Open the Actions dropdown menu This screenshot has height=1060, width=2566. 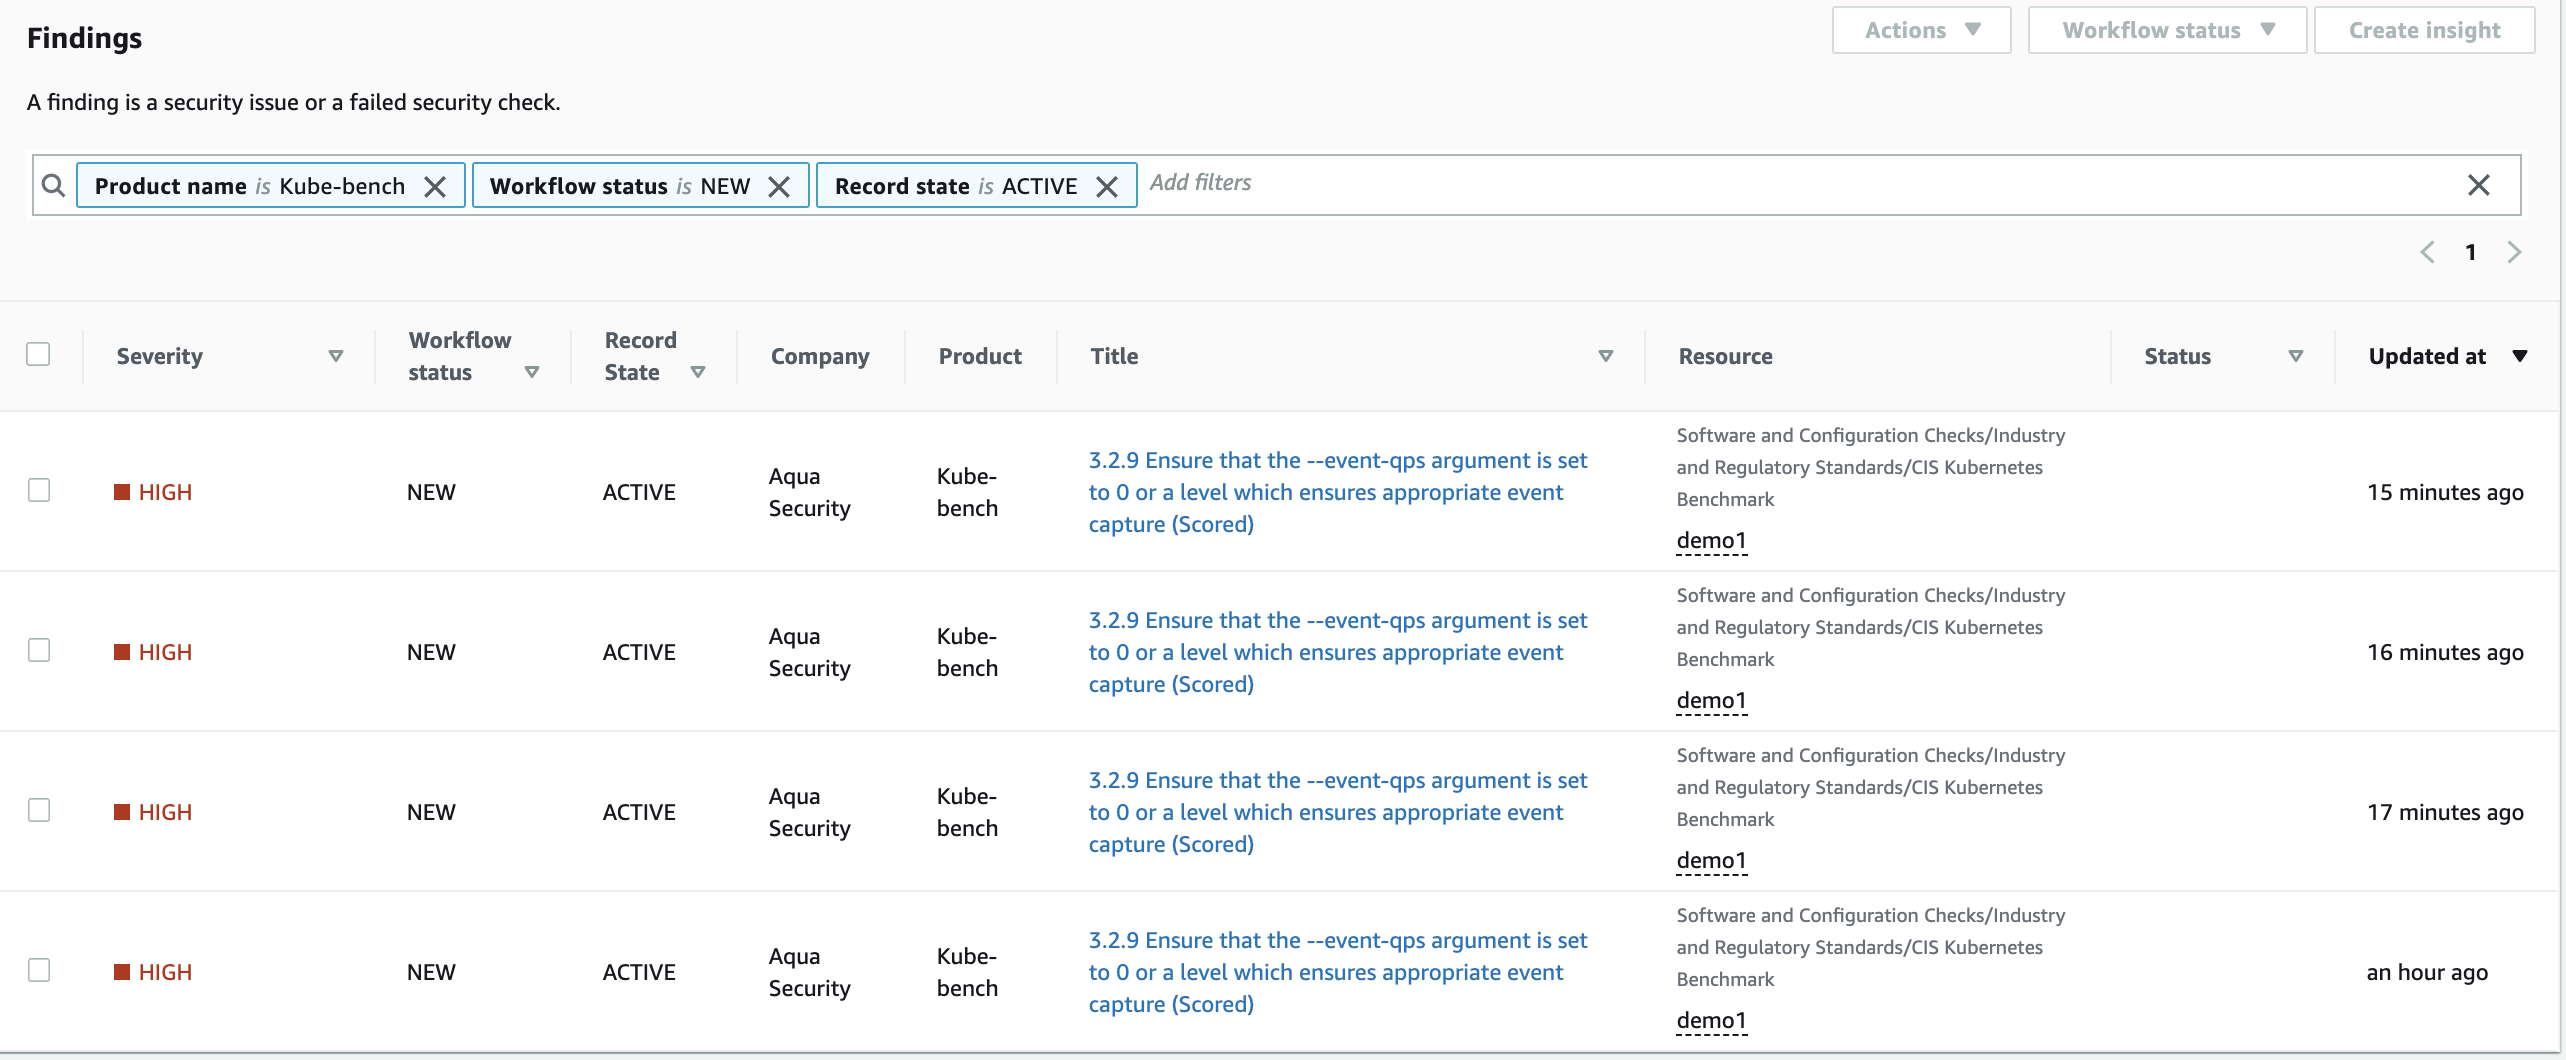coord(1920,30)
